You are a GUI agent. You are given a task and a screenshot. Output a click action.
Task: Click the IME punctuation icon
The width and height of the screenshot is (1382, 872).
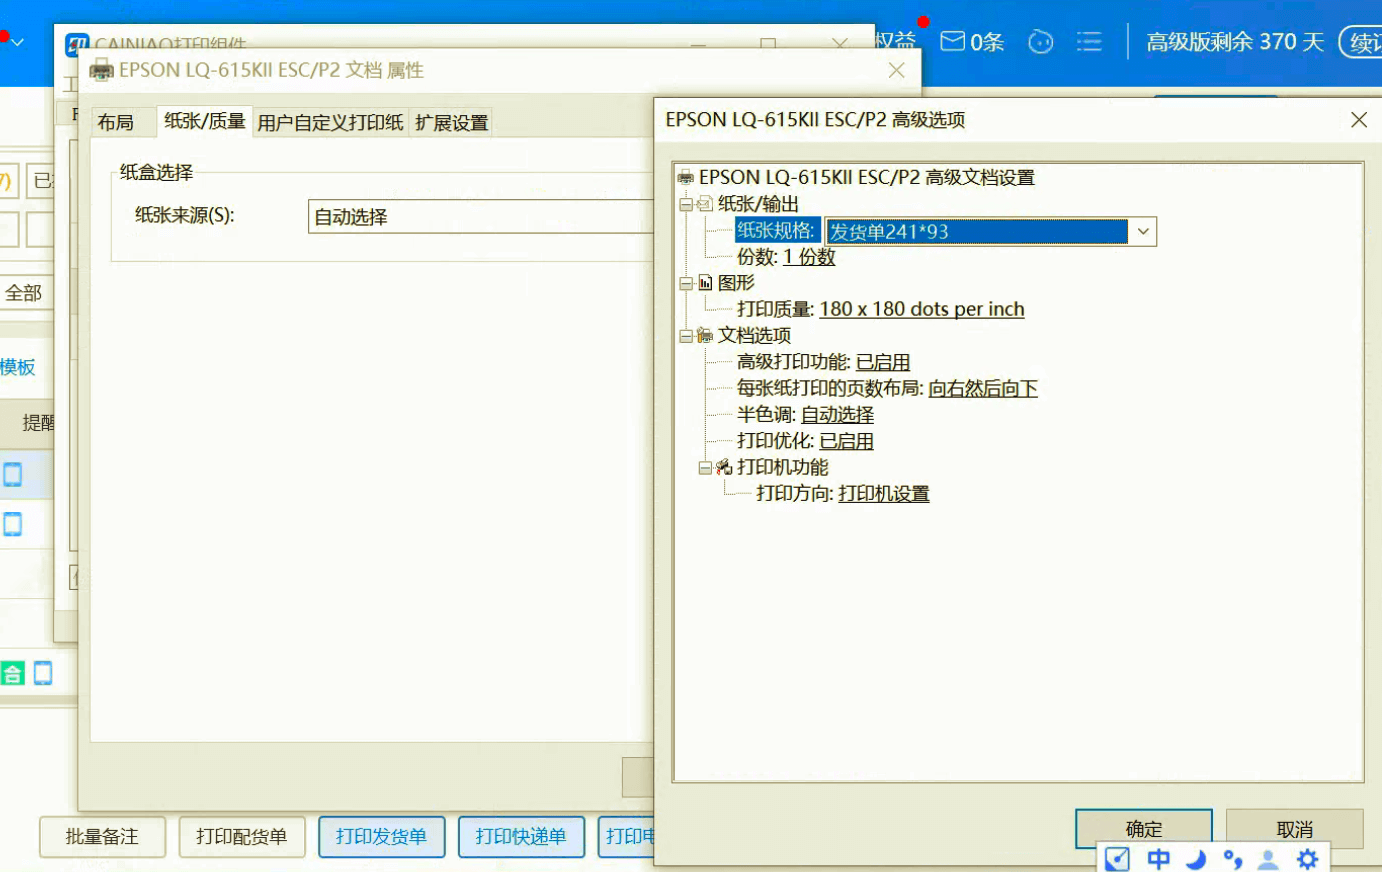1233,859
